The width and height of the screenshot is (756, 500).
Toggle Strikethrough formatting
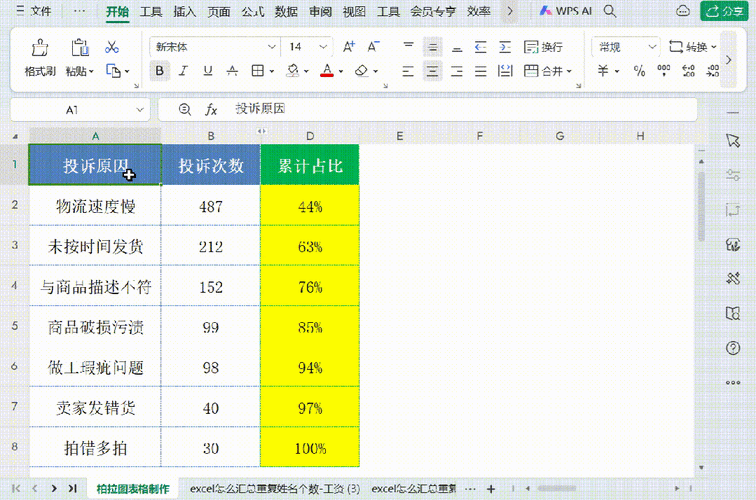pyautogui.click(x=232, y=71)
